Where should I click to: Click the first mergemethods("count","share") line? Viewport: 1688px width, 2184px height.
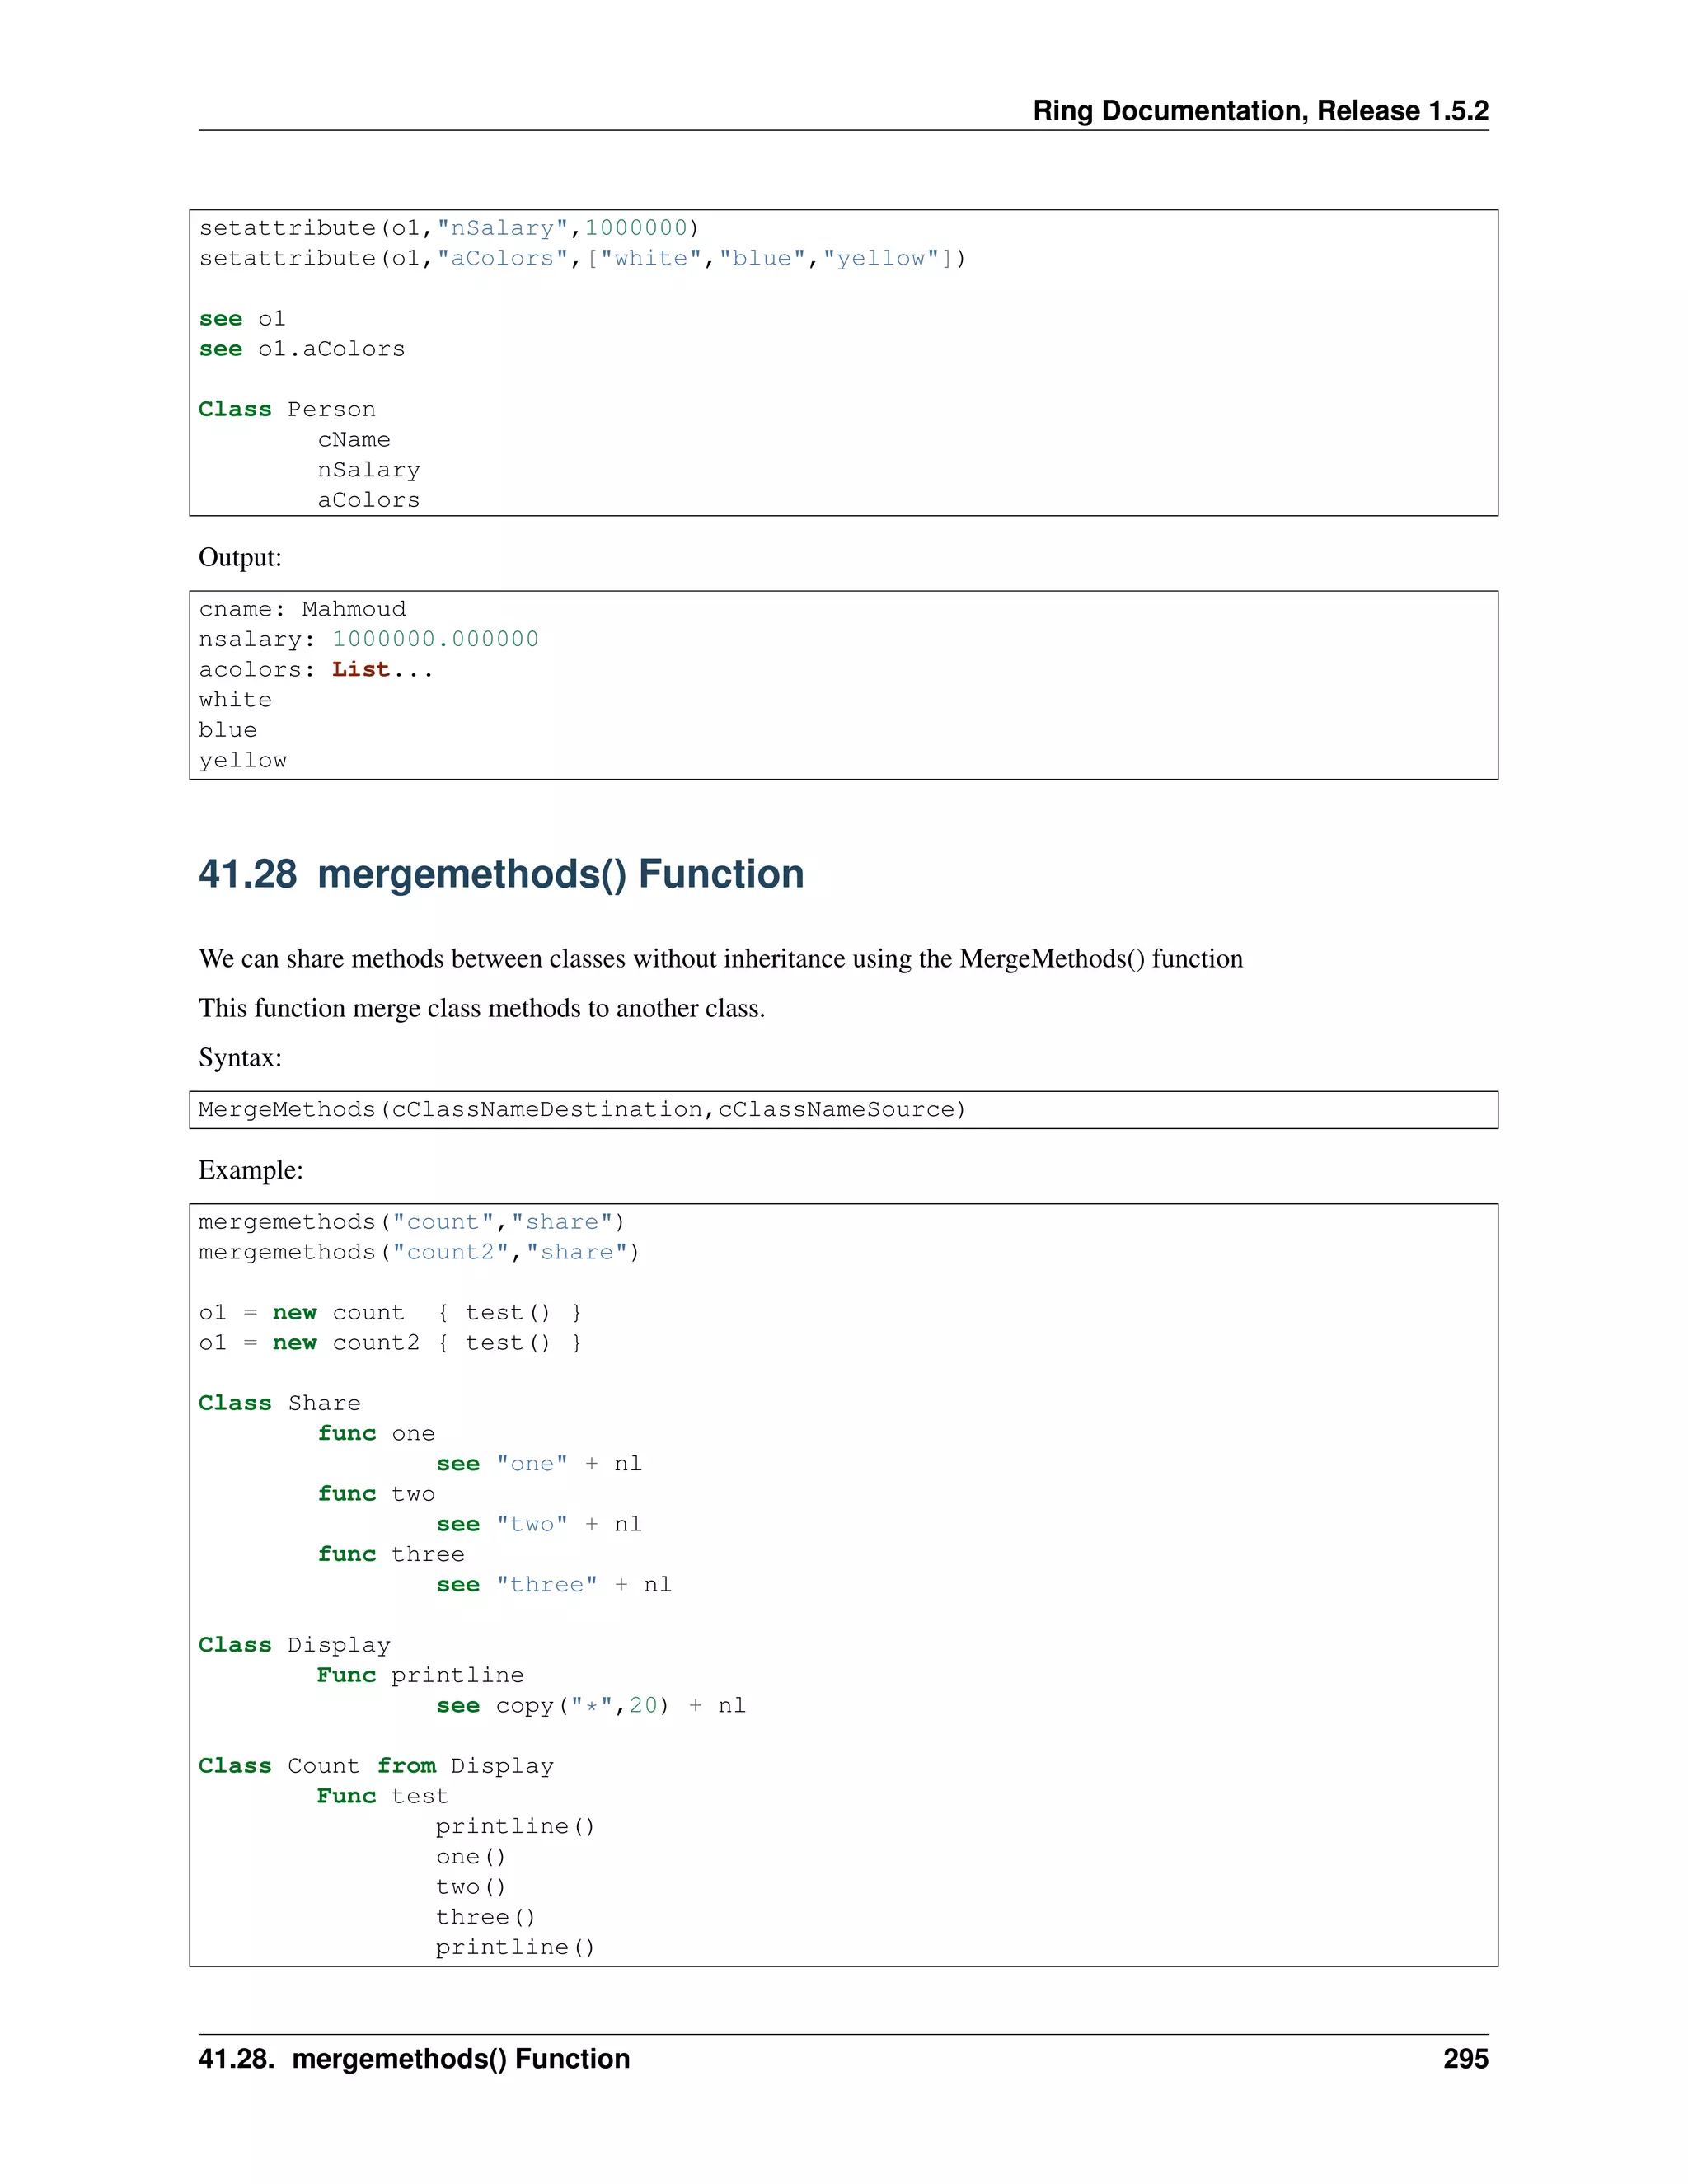[x=411, y=1222]
